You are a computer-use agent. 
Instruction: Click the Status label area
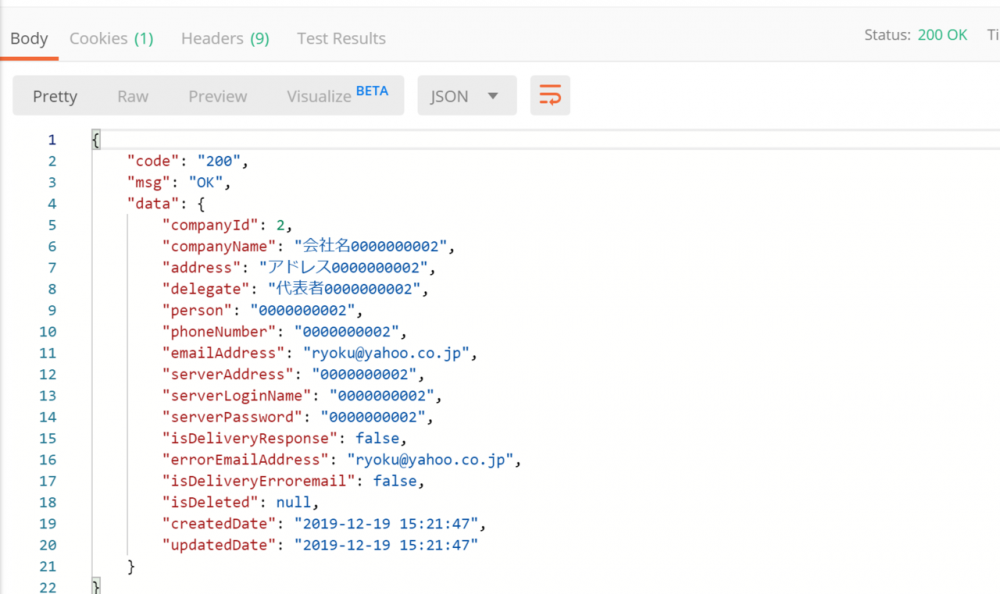pos(886,33)
